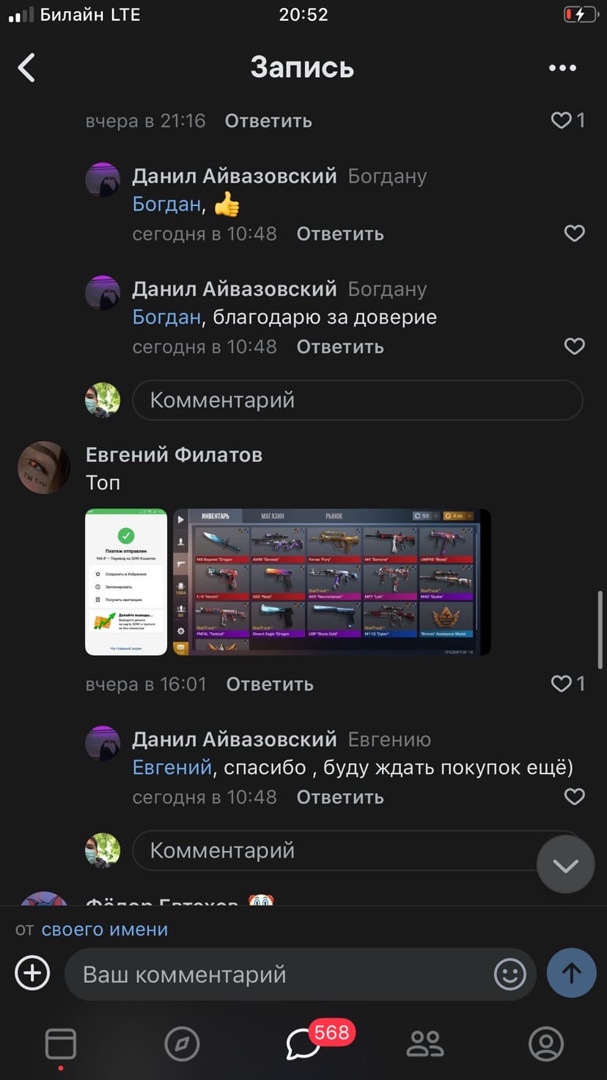This screenshot has height=1080, width=607.
Task: Change sender via "своего имени" selector
Action: pyautogui.click(x=105, y=929)
